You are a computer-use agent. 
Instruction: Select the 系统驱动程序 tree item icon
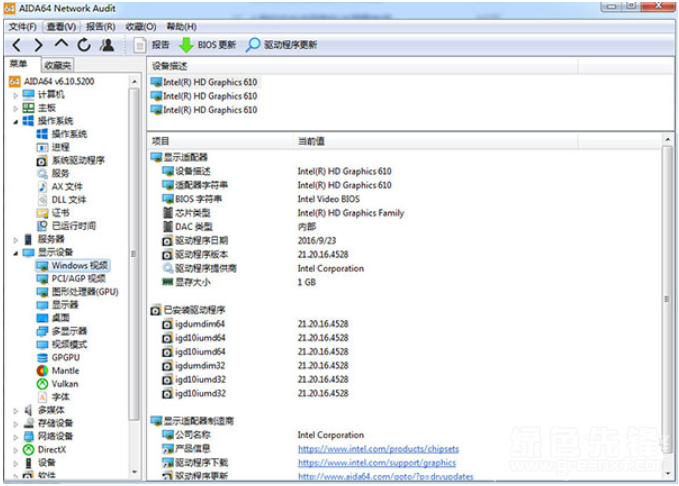(x=42, y=161)
